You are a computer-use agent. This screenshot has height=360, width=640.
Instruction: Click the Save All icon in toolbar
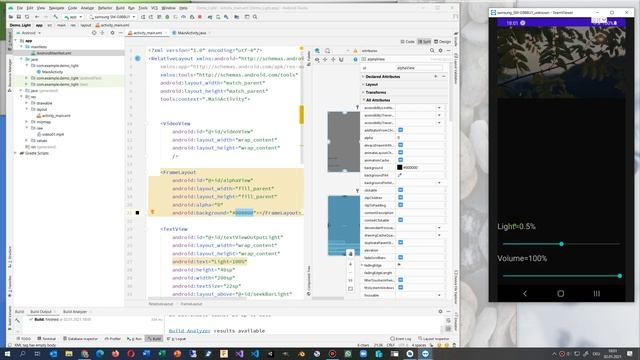pyautogui.click(x=19, y=17)
